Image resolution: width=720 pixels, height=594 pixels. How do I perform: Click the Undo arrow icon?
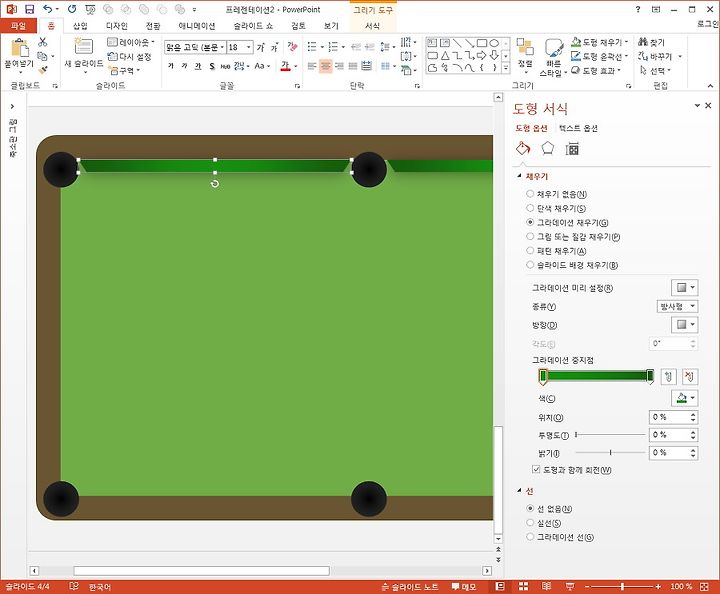pos(47,9)
